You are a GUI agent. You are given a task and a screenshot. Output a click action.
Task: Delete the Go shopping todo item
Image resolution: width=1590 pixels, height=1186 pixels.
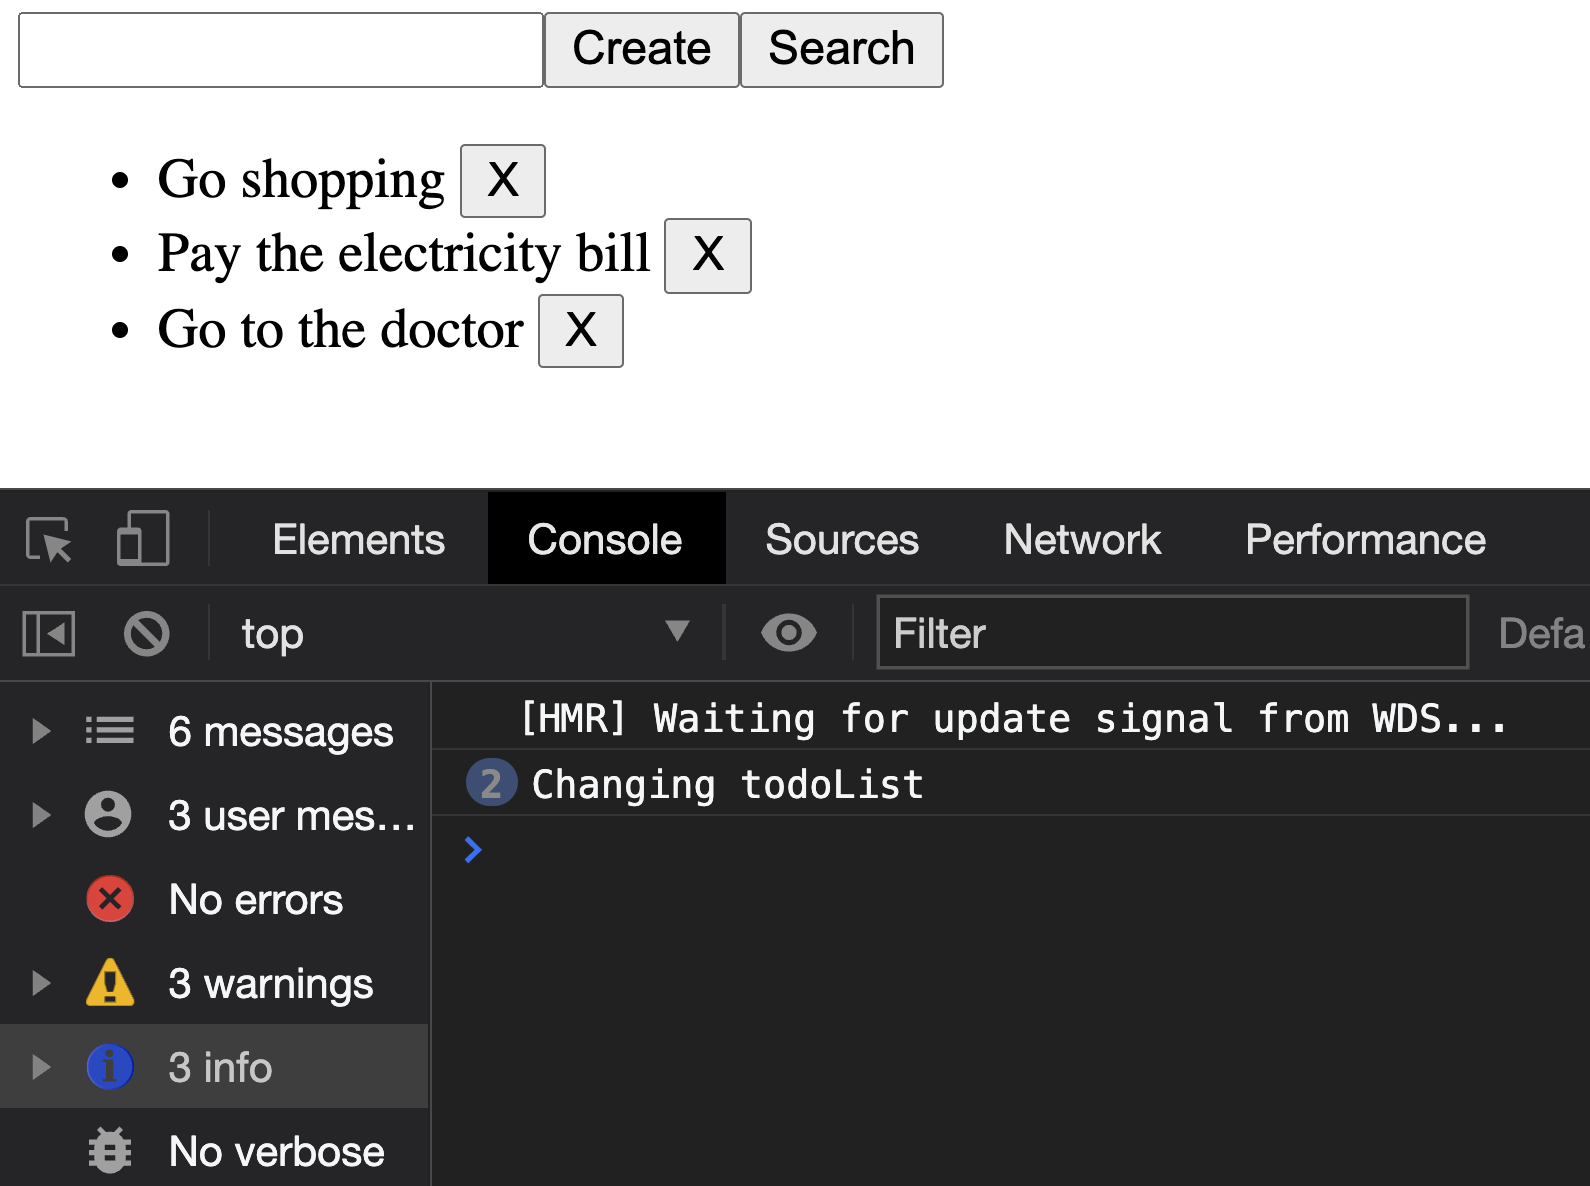[502, 181]
